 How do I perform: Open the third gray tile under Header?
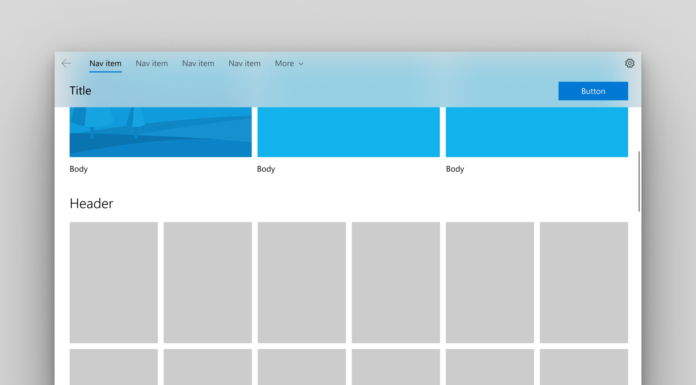[x=302, y=282]
